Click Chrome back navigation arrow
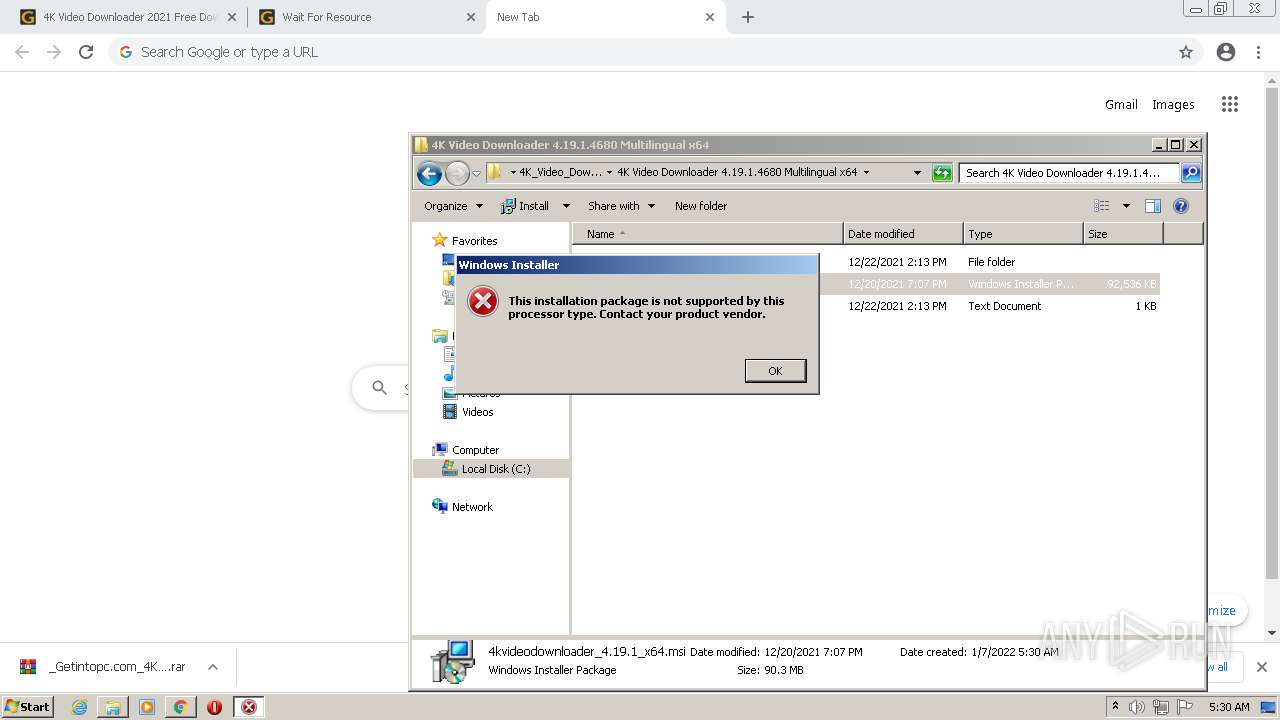This screenshot has width=1280, height=720. pos(22,52)
